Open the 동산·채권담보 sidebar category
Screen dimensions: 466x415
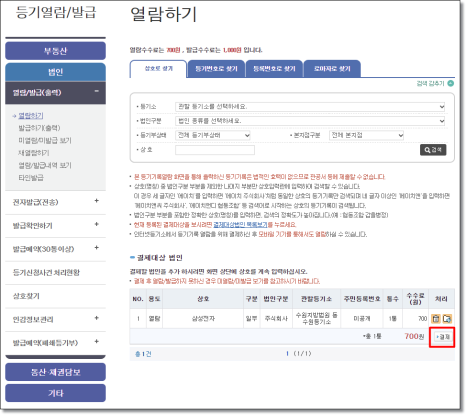tap(55, 372)
